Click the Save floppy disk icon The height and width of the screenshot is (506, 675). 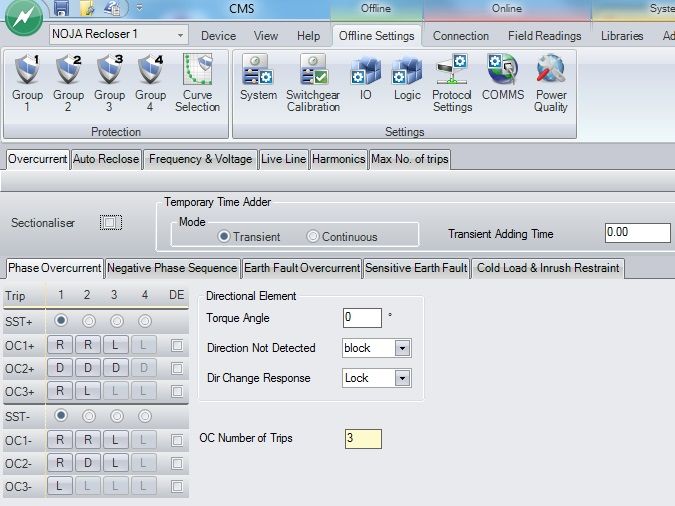pos(61,7)
